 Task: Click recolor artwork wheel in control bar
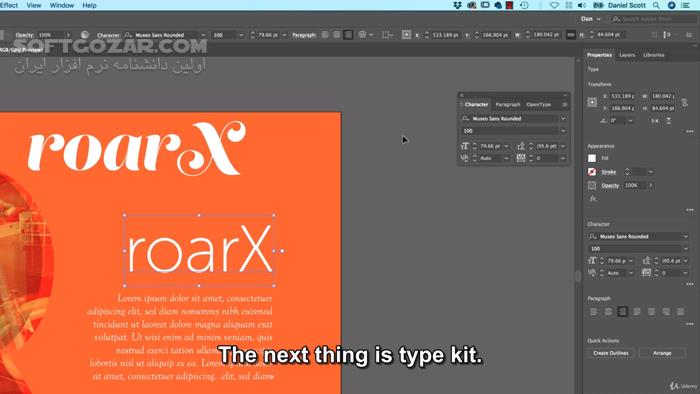point(85,35)
